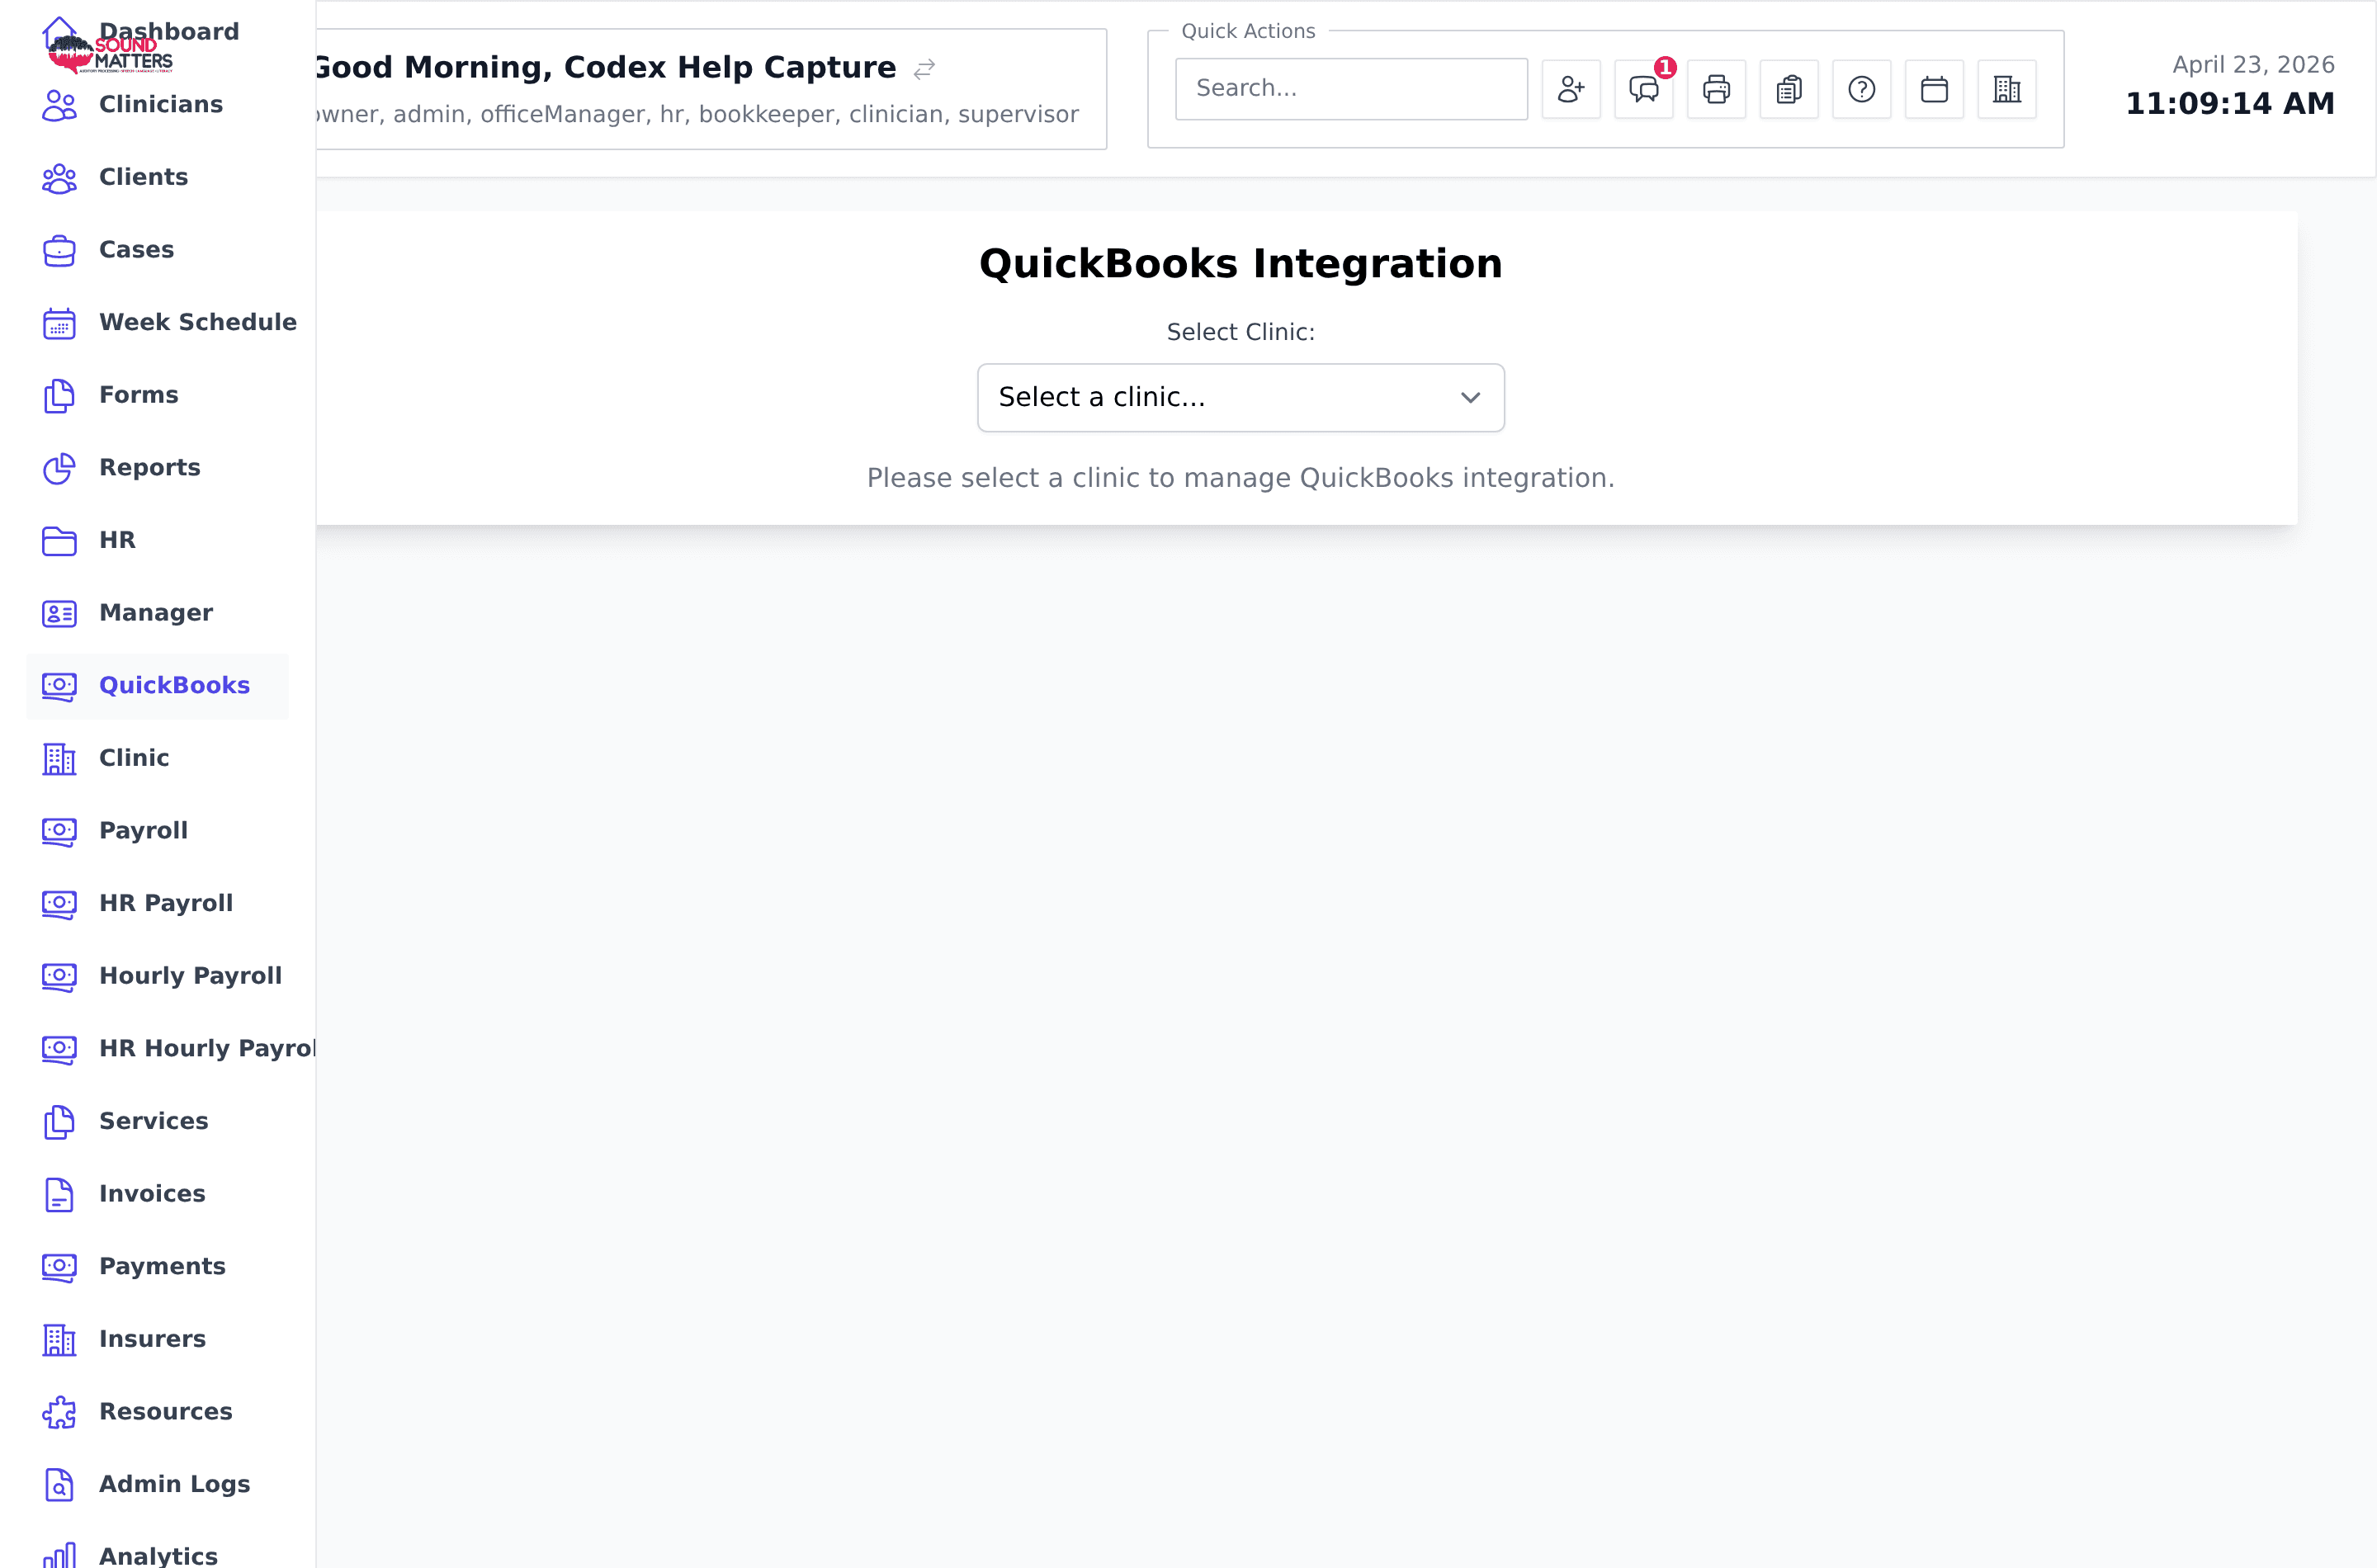The height and width of the screenshot is (1568, 2377).
Task: Open the Clinicians sidebar icon
Action: [x=59, y=105]
